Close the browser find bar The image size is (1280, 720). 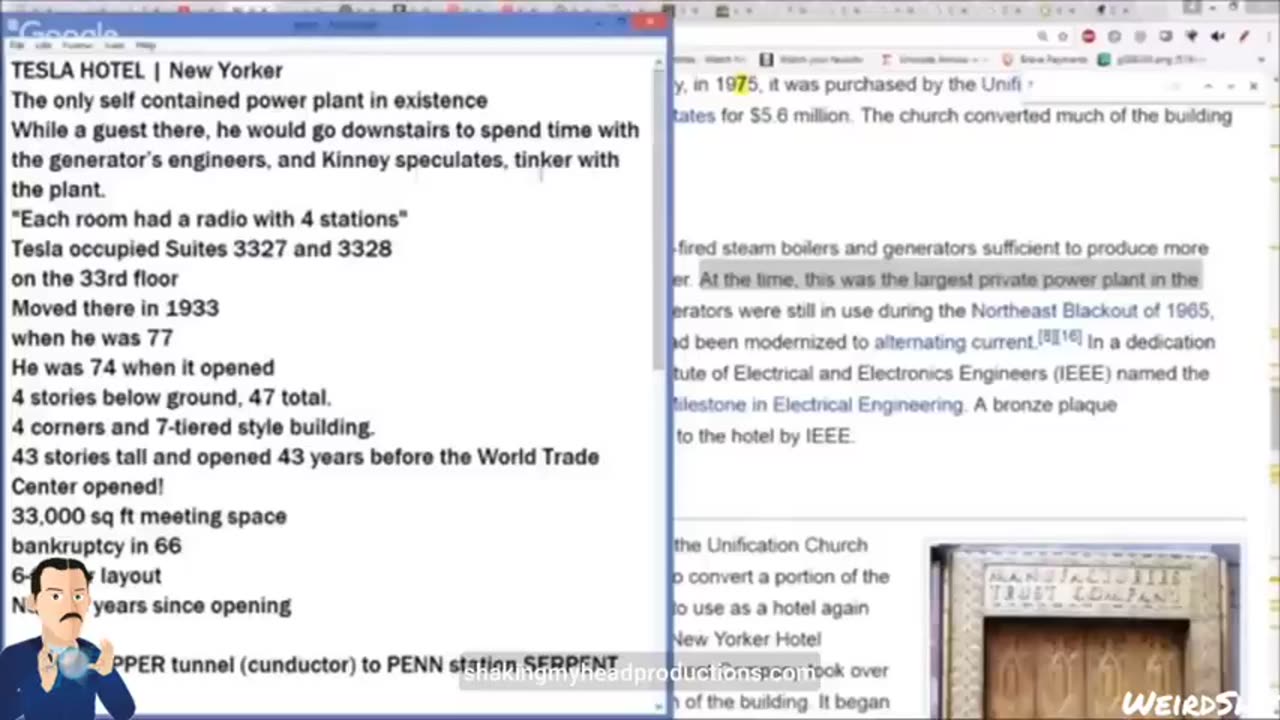(x=1253, y=86)
